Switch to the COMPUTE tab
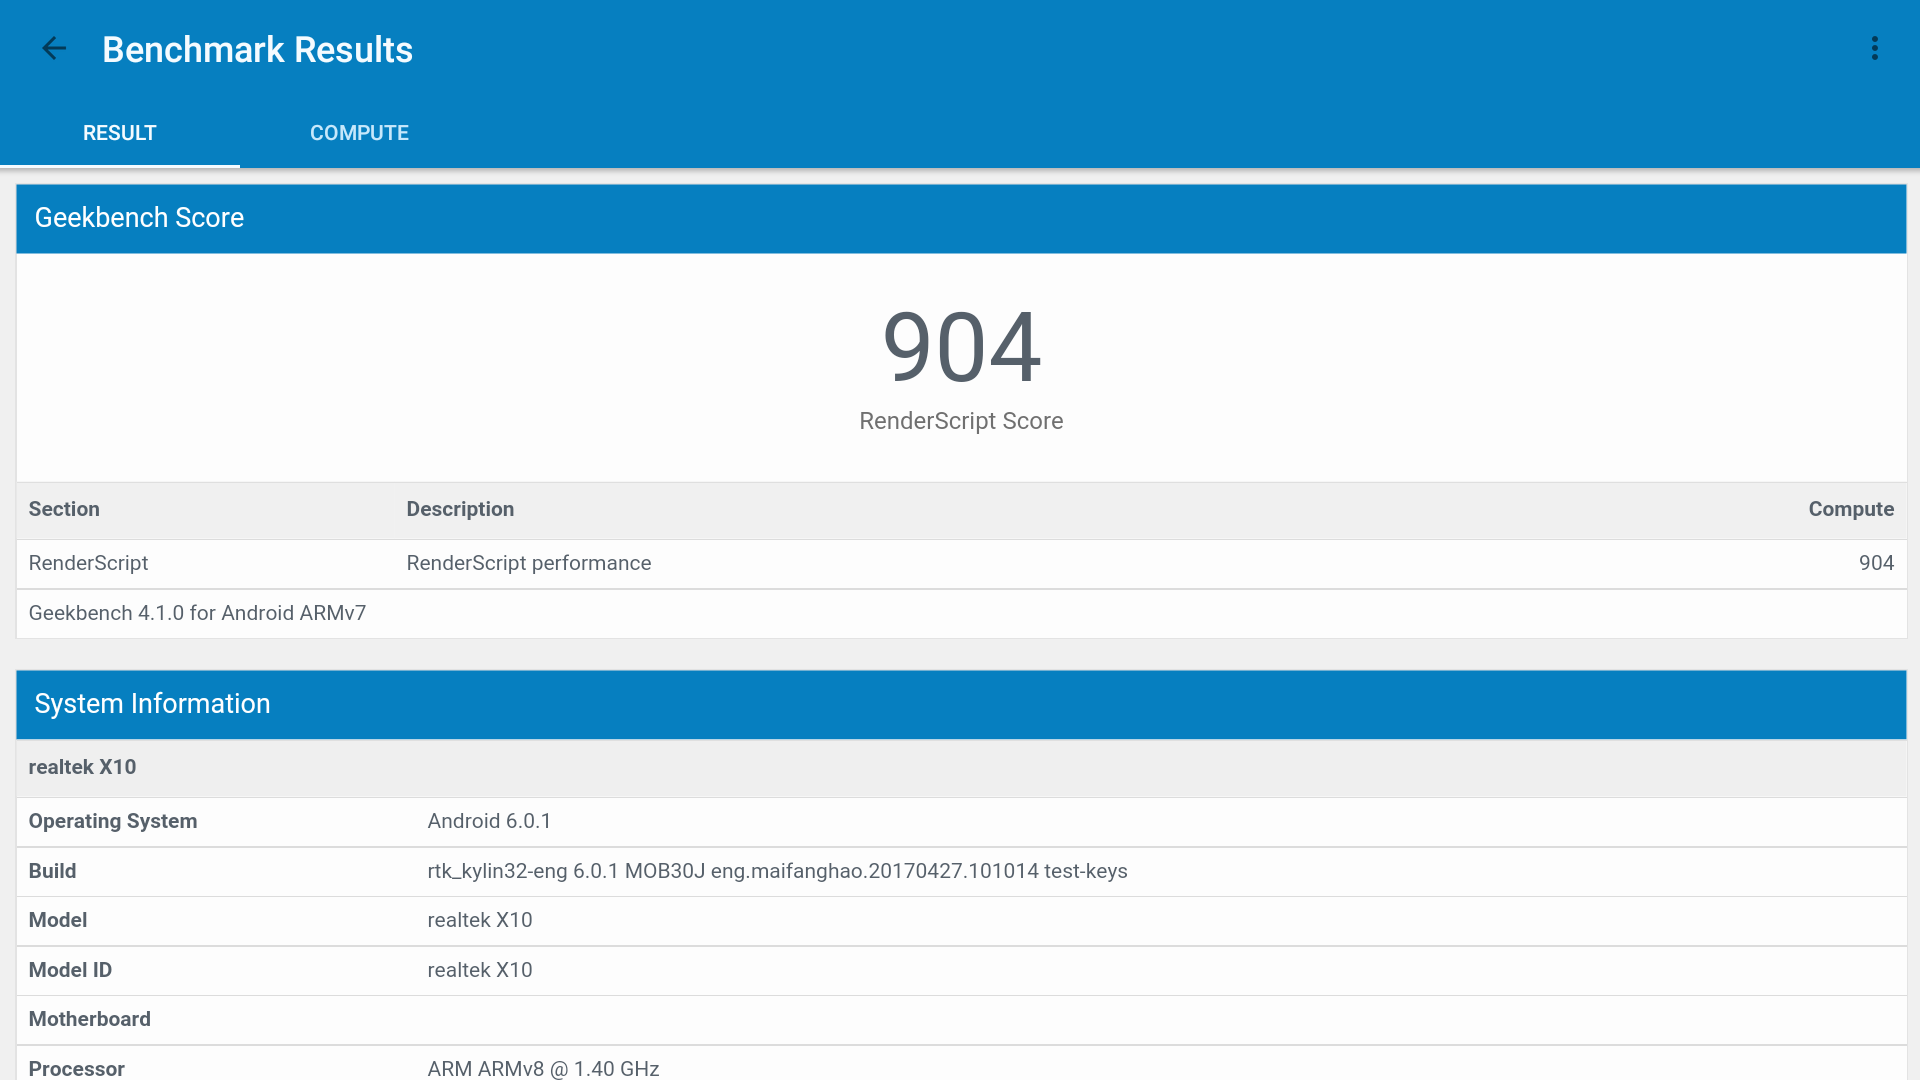 (359, 133)
